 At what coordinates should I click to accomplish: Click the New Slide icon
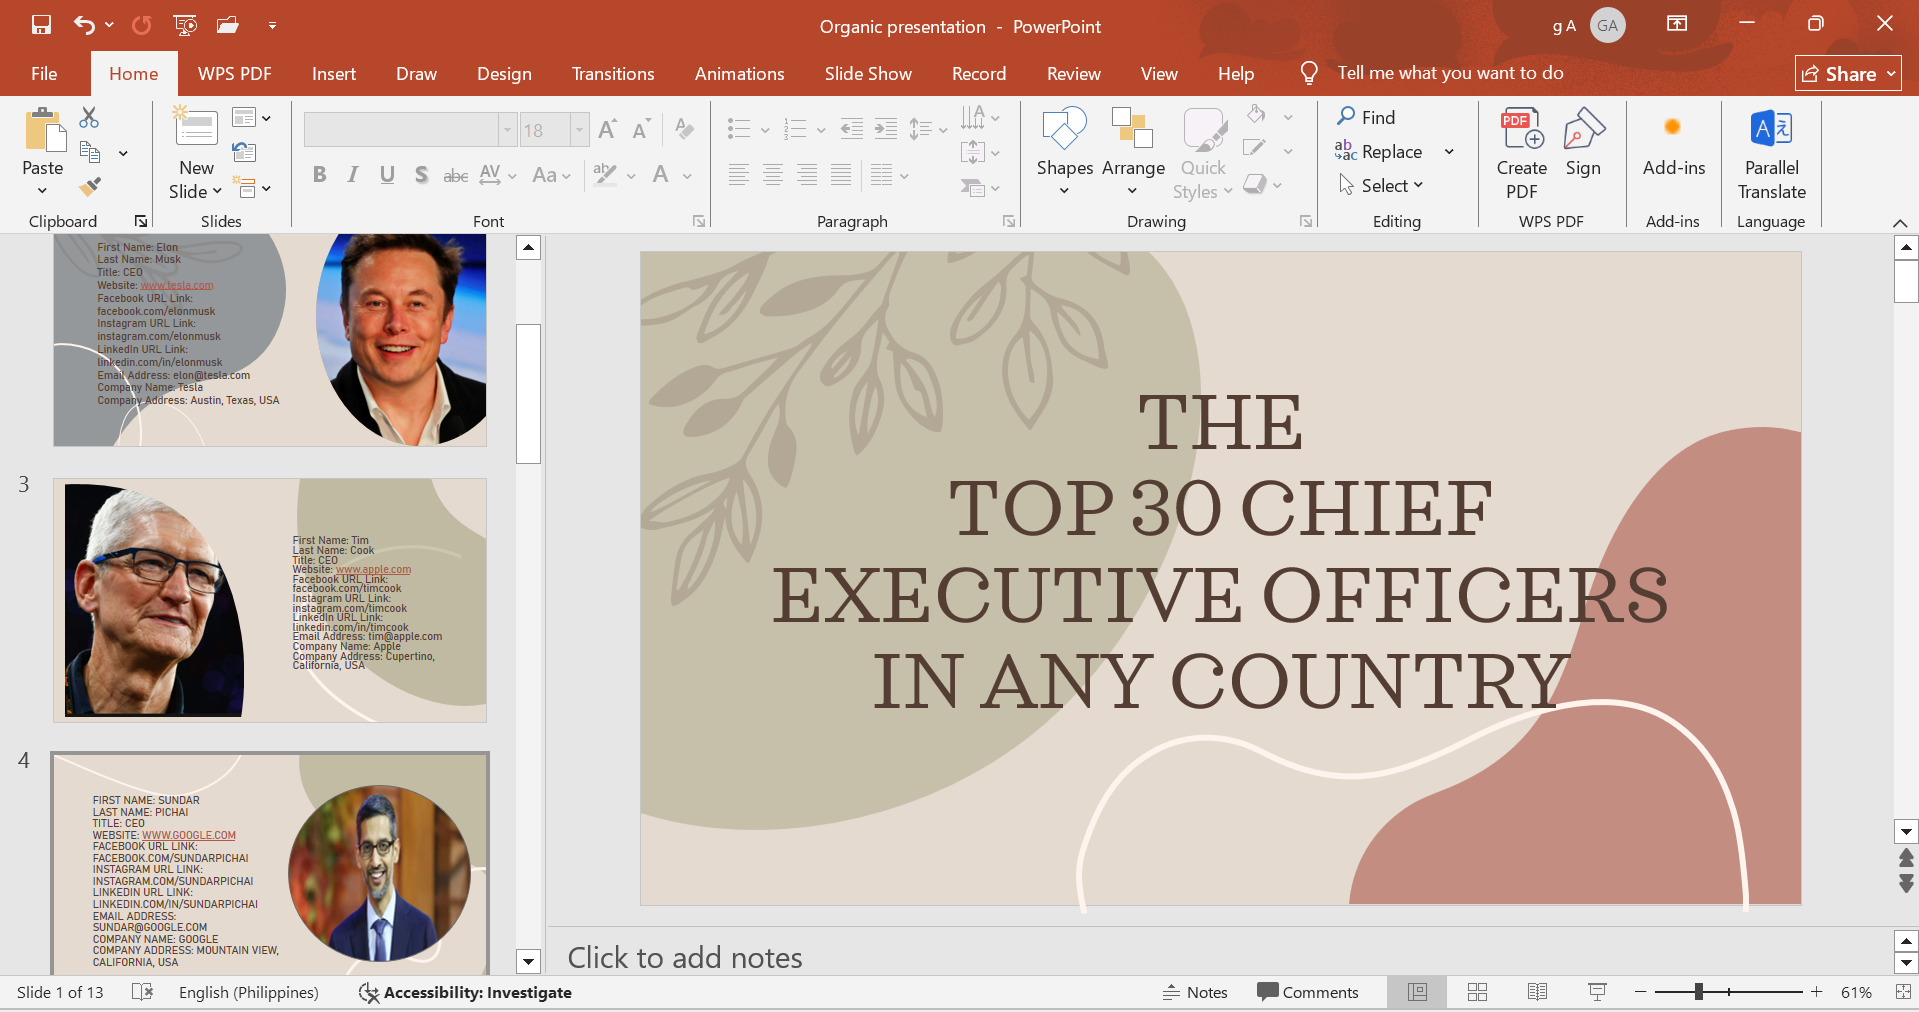pyautogui.click(x=196, y=128)
